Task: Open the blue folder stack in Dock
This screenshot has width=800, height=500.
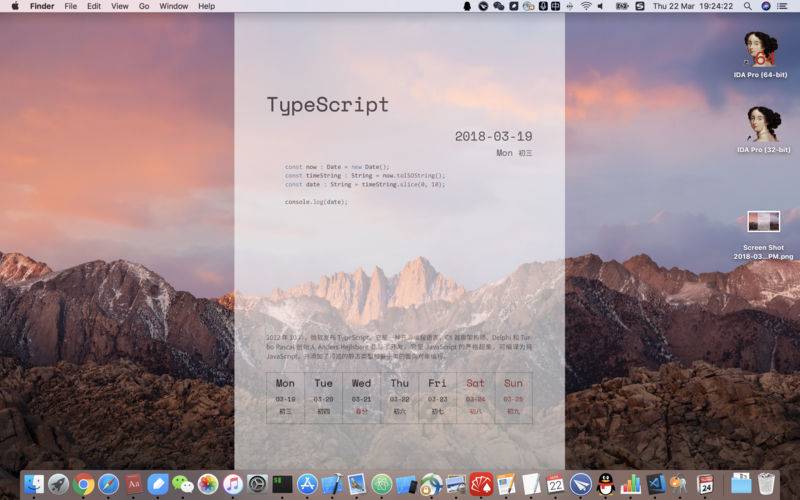Action: click(741, 484)
